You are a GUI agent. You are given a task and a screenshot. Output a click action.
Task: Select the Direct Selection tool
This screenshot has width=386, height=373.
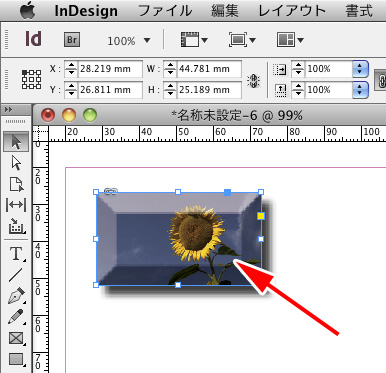(x=16, y=163)
